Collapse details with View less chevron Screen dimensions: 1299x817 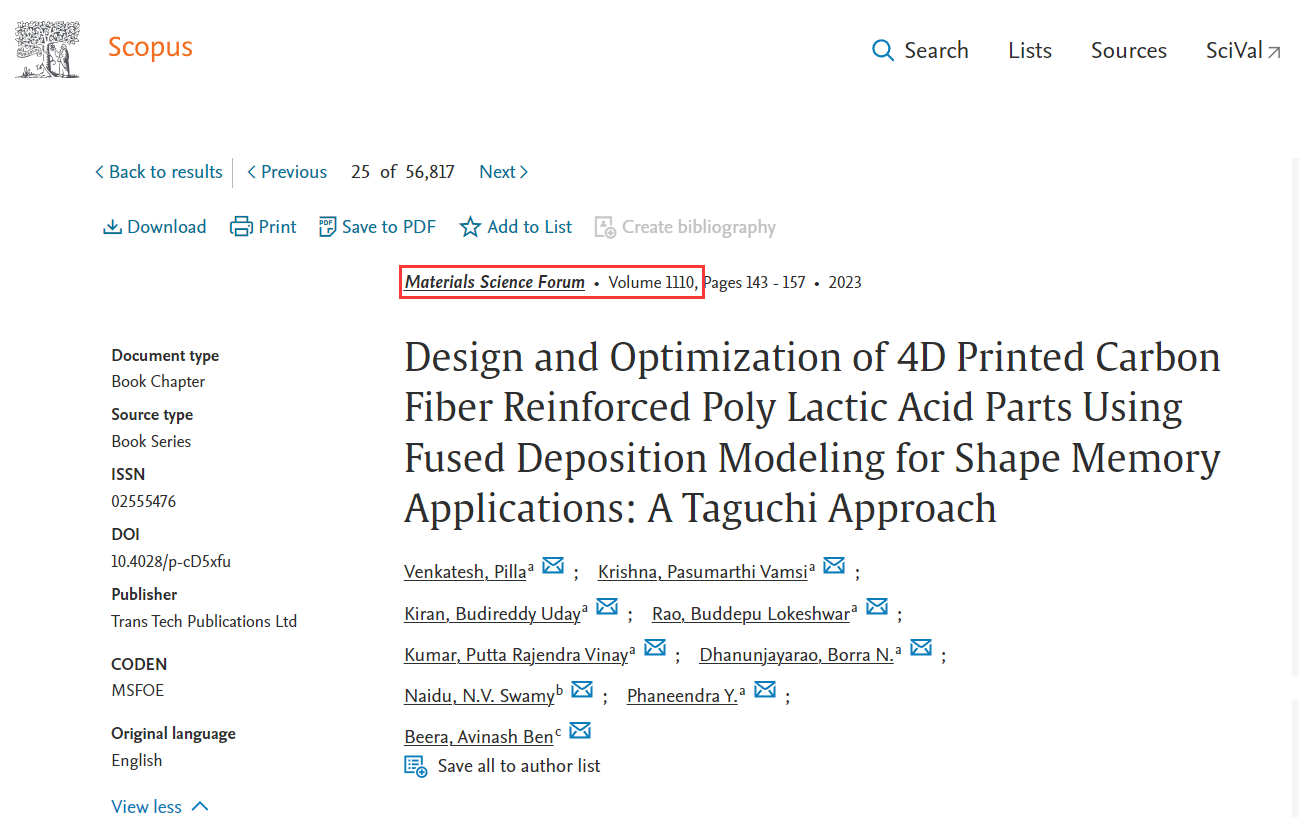pos(199,806)
